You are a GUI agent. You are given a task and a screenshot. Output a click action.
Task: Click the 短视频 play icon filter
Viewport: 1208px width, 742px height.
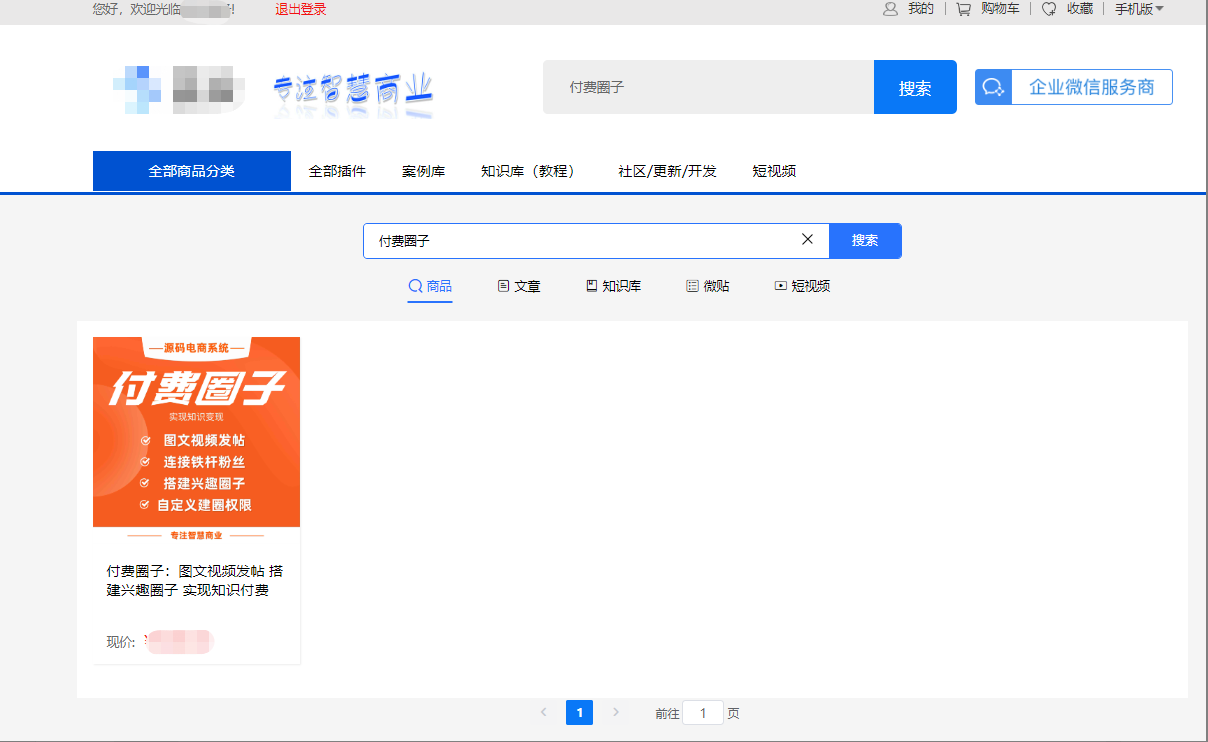coord(780,286)
